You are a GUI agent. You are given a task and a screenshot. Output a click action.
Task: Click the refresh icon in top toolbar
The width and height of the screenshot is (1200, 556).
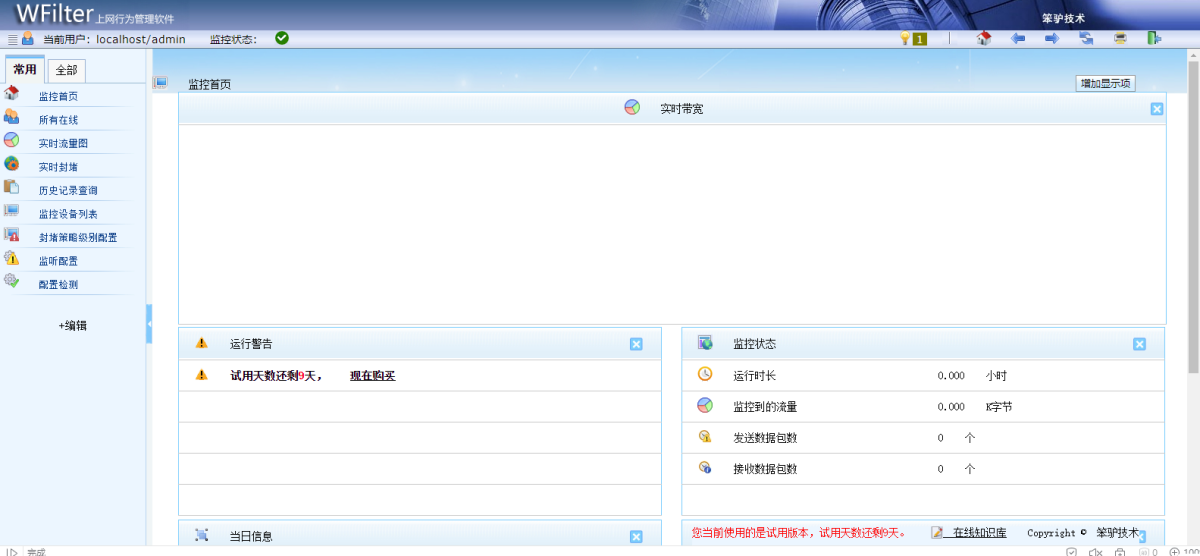pyautogui.click(x=1086, y=38)
